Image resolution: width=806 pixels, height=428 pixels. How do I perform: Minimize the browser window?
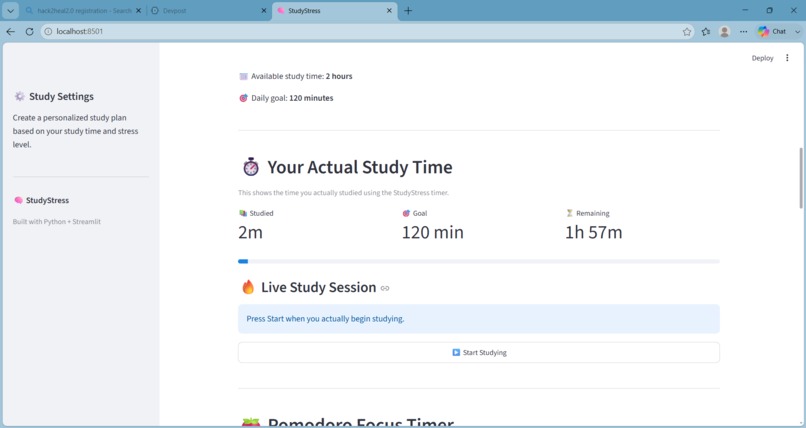click(745, 10)
